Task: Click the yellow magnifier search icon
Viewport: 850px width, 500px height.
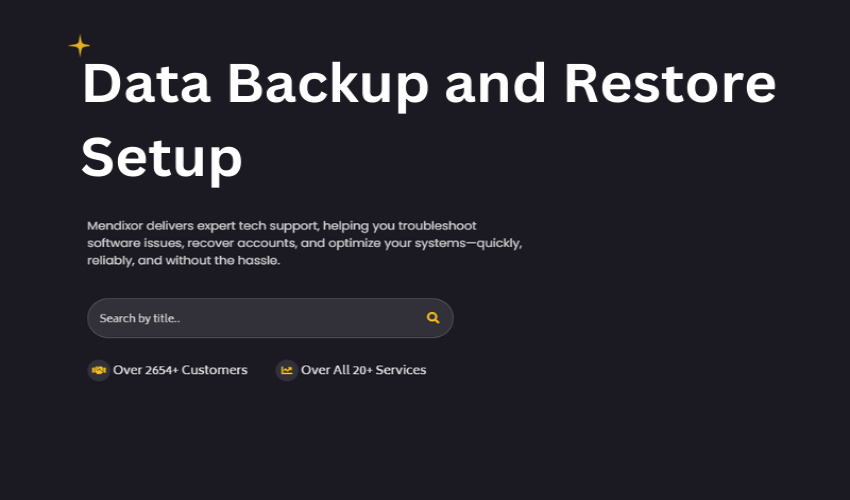Action: point(433,318)
